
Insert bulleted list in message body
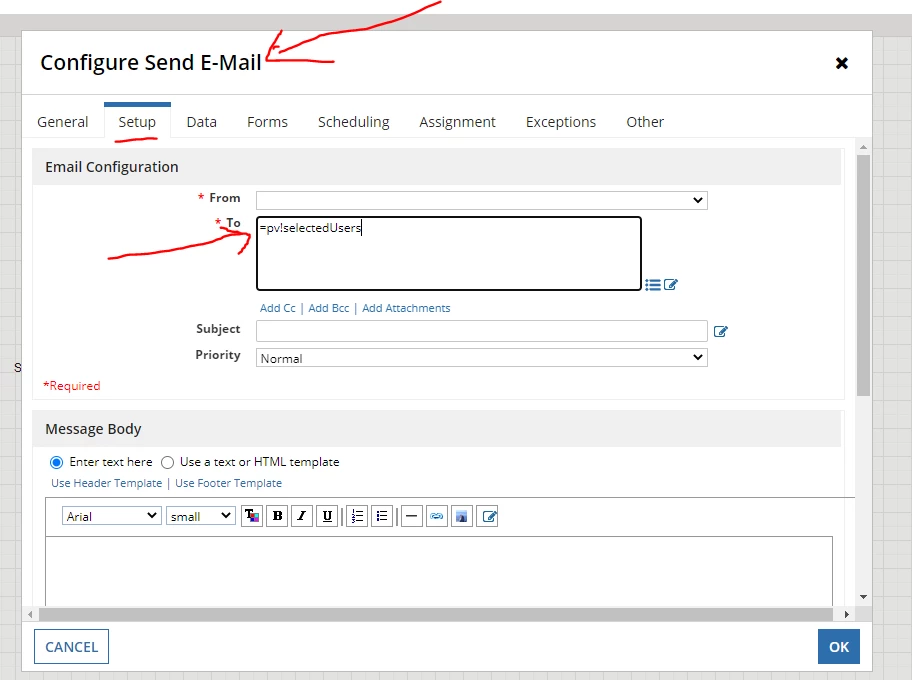(382, 516)
